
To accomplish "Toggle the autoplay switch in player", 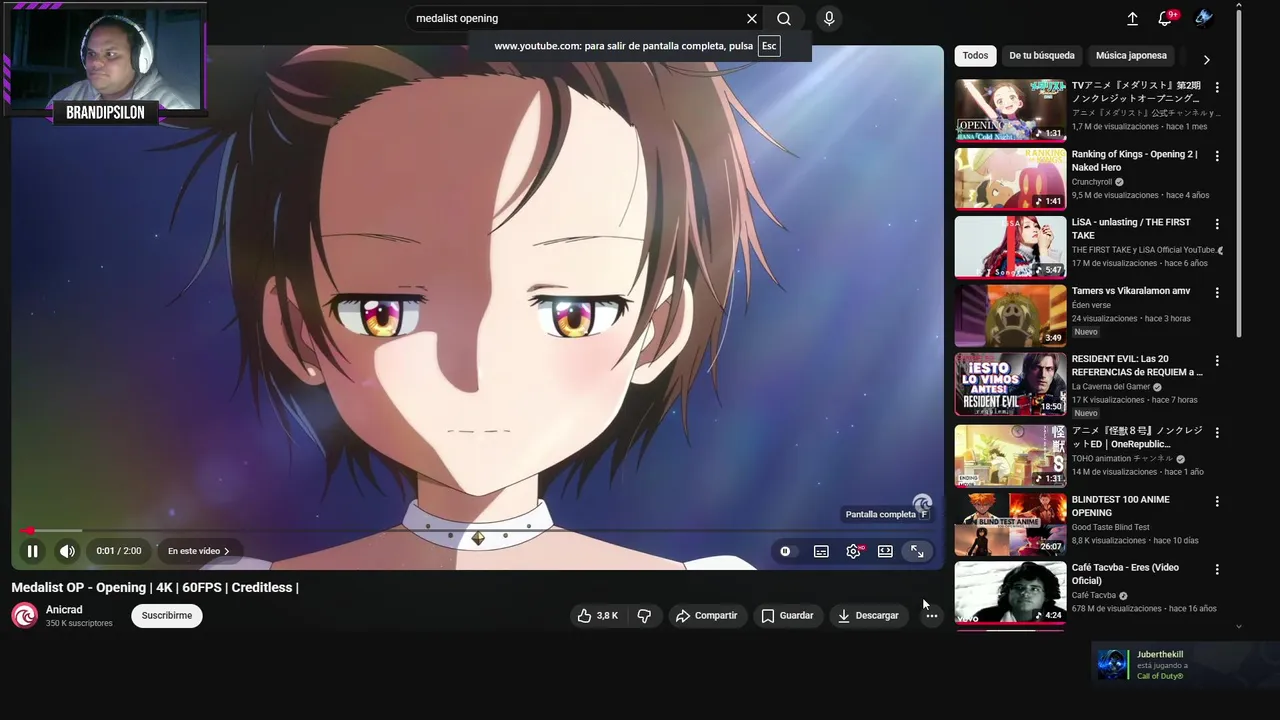I will [x=786, y=551].
